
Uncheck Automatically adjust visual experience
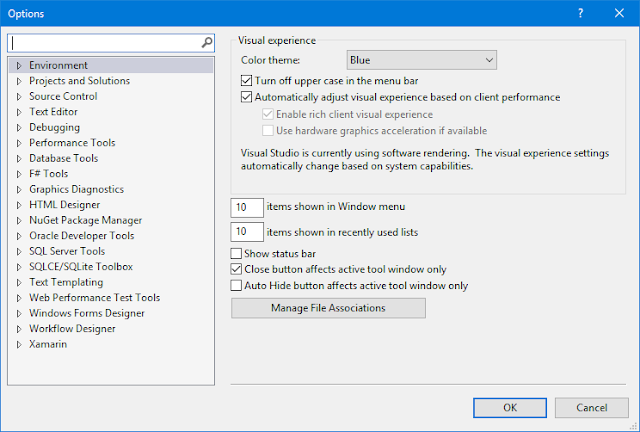point(246,97)
